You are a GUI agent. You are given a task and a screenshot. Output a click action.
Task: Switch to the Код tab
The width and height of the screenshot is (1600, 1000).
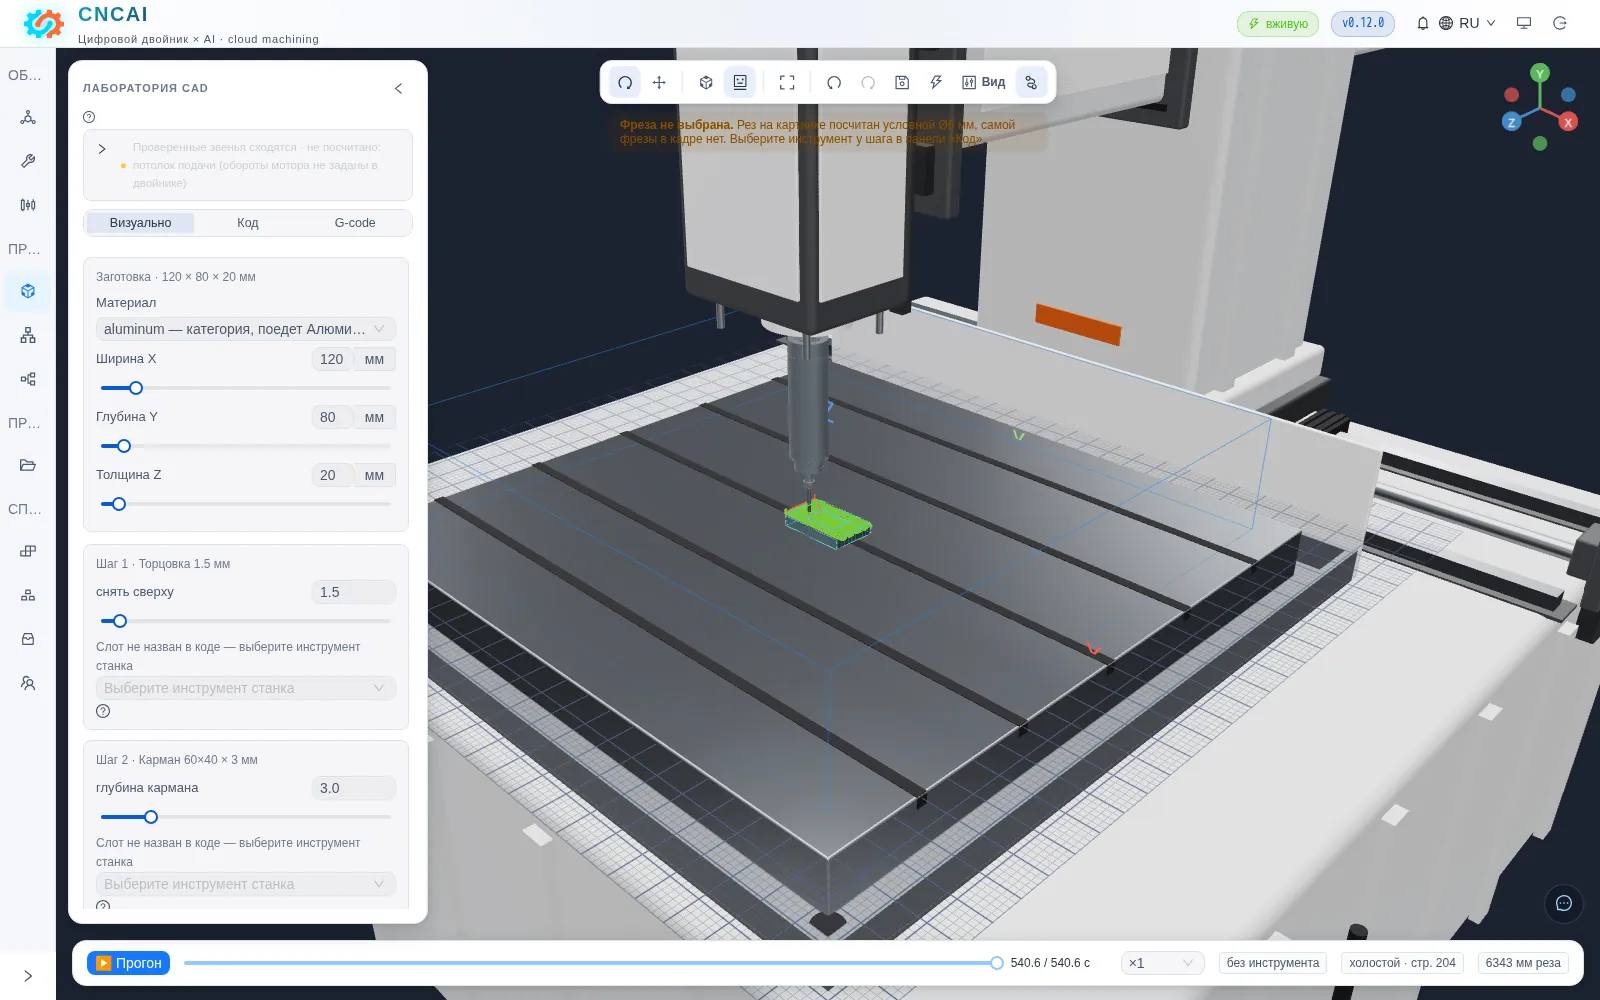coord(248,223)
